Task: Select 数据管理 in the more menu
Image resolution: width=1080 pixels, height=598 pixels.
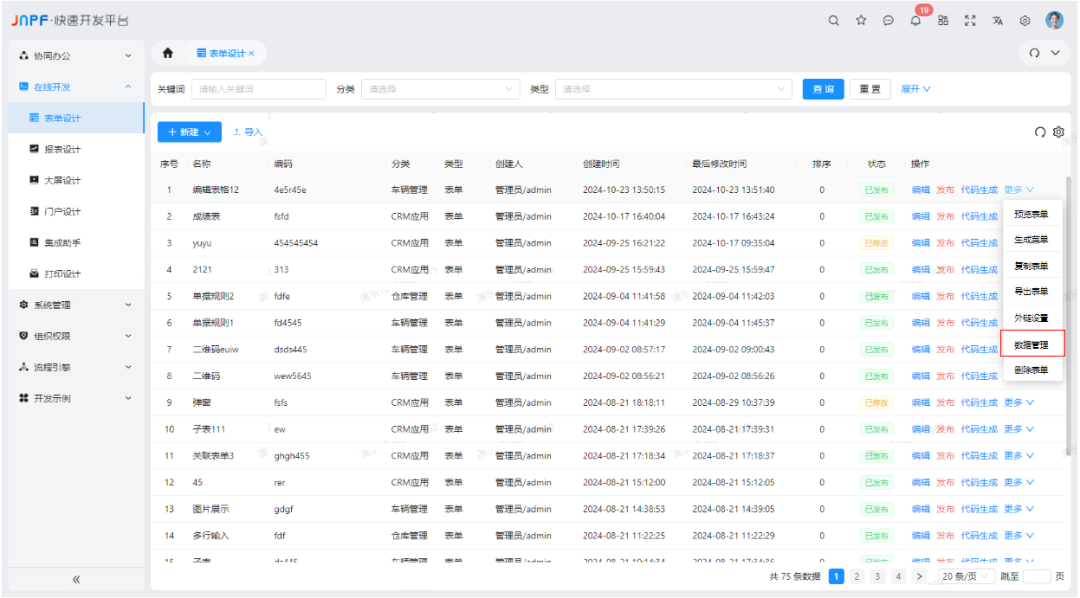Action: (x=1031, y=344)
